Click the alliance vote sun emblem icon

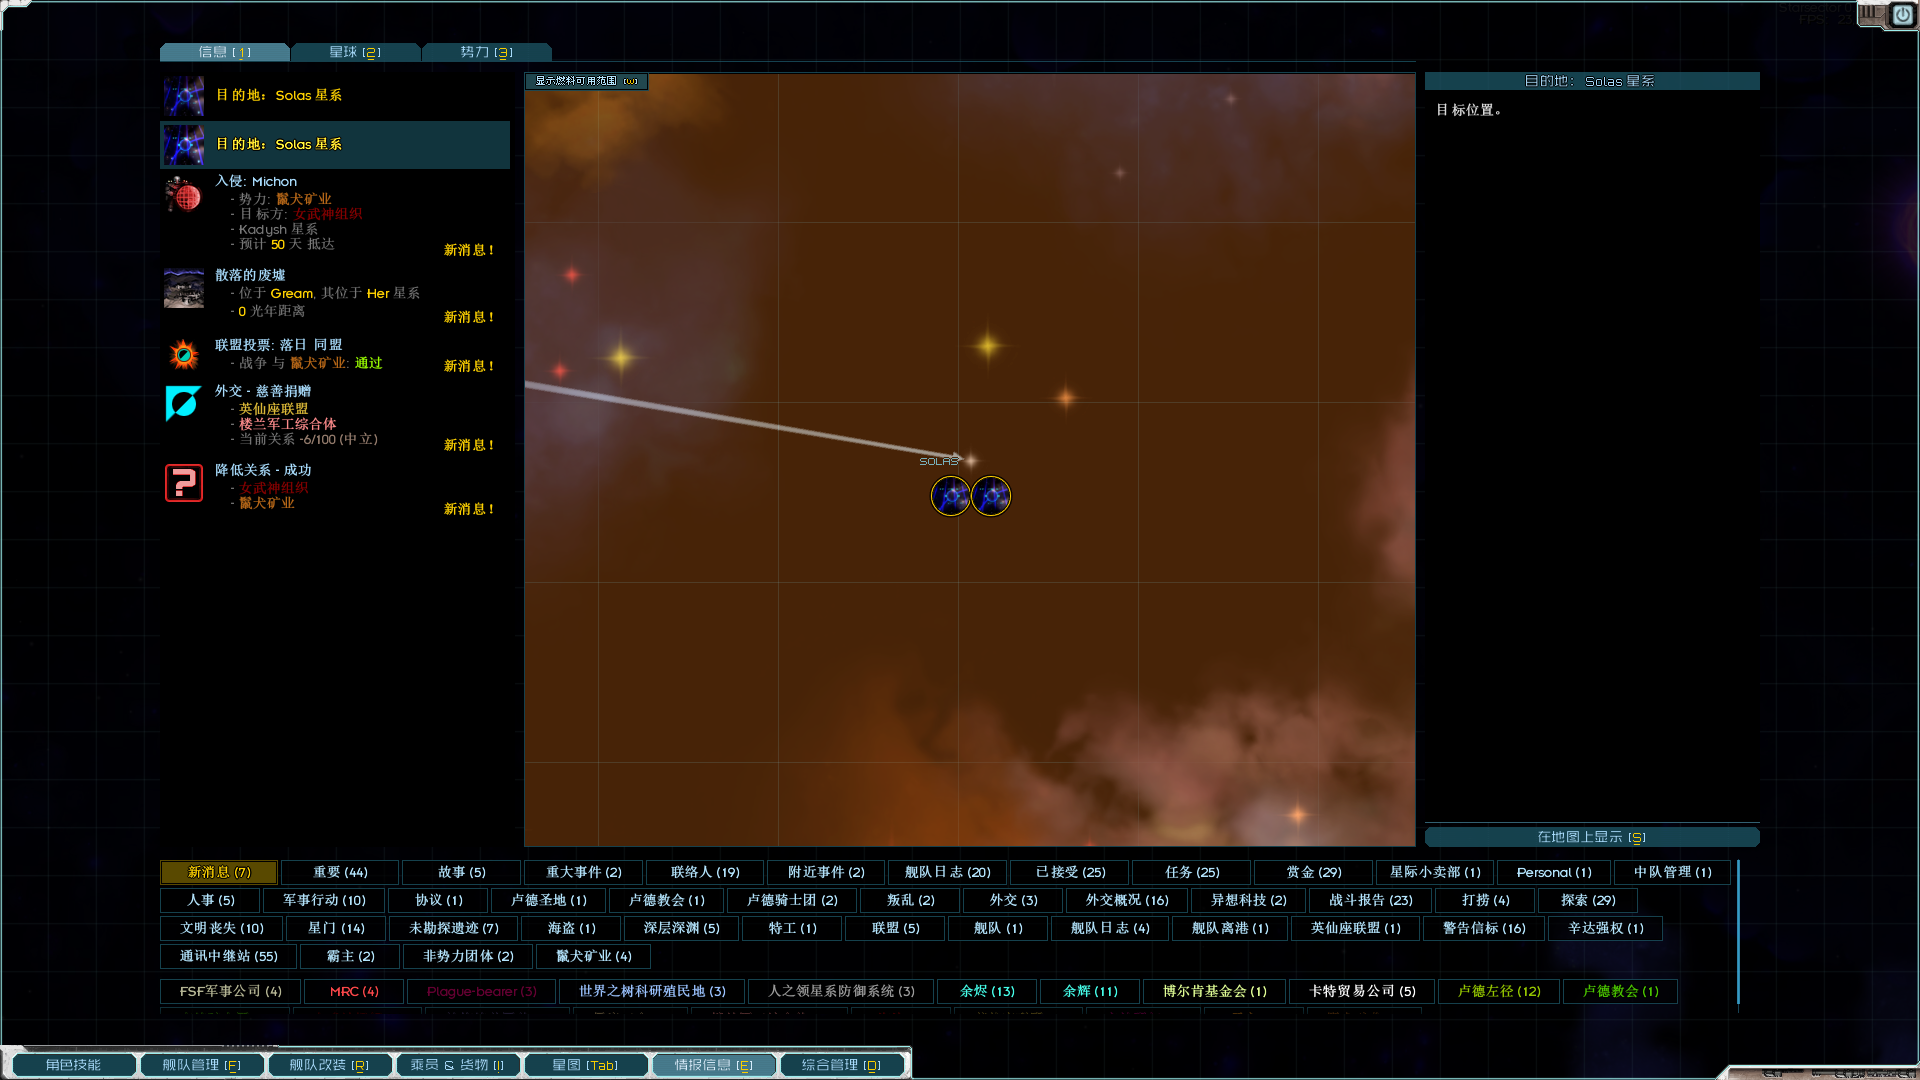[x=184, y=354]
